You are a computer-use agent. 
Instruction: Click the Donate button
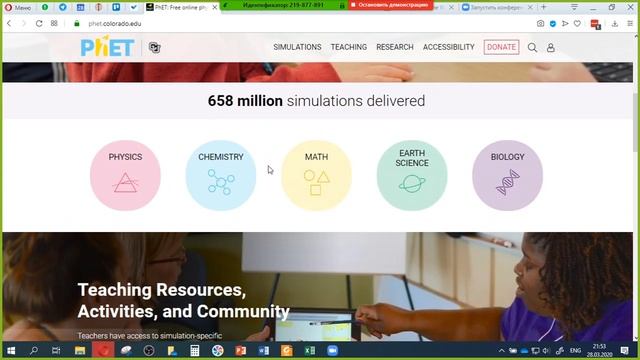point(501,47)
